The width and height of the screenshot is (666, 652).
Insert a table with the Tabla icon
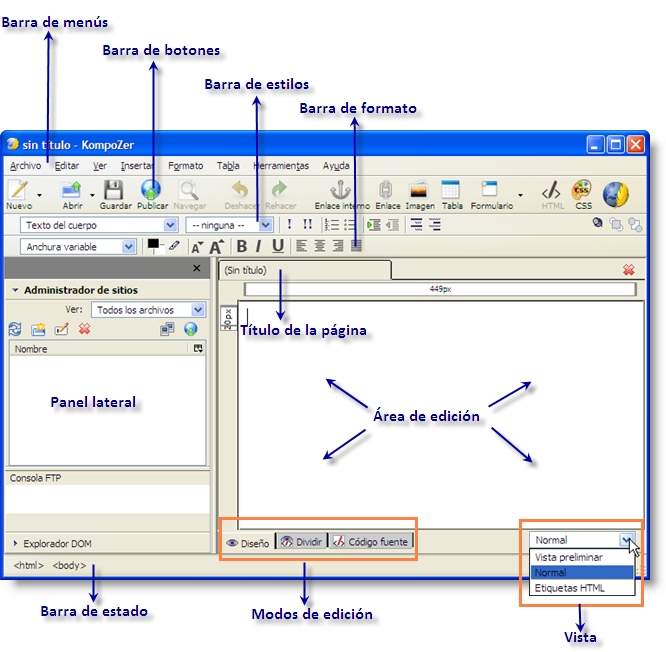(x=450, y=189)
